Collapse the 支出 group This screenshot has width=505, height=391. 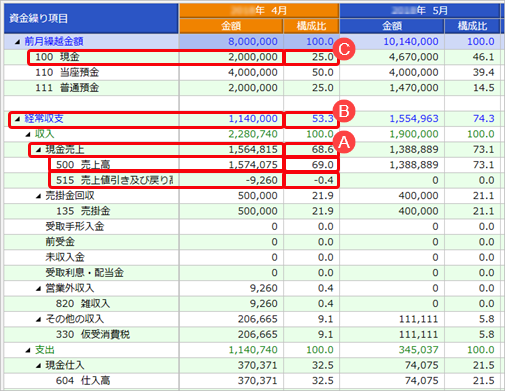(28, 350)
